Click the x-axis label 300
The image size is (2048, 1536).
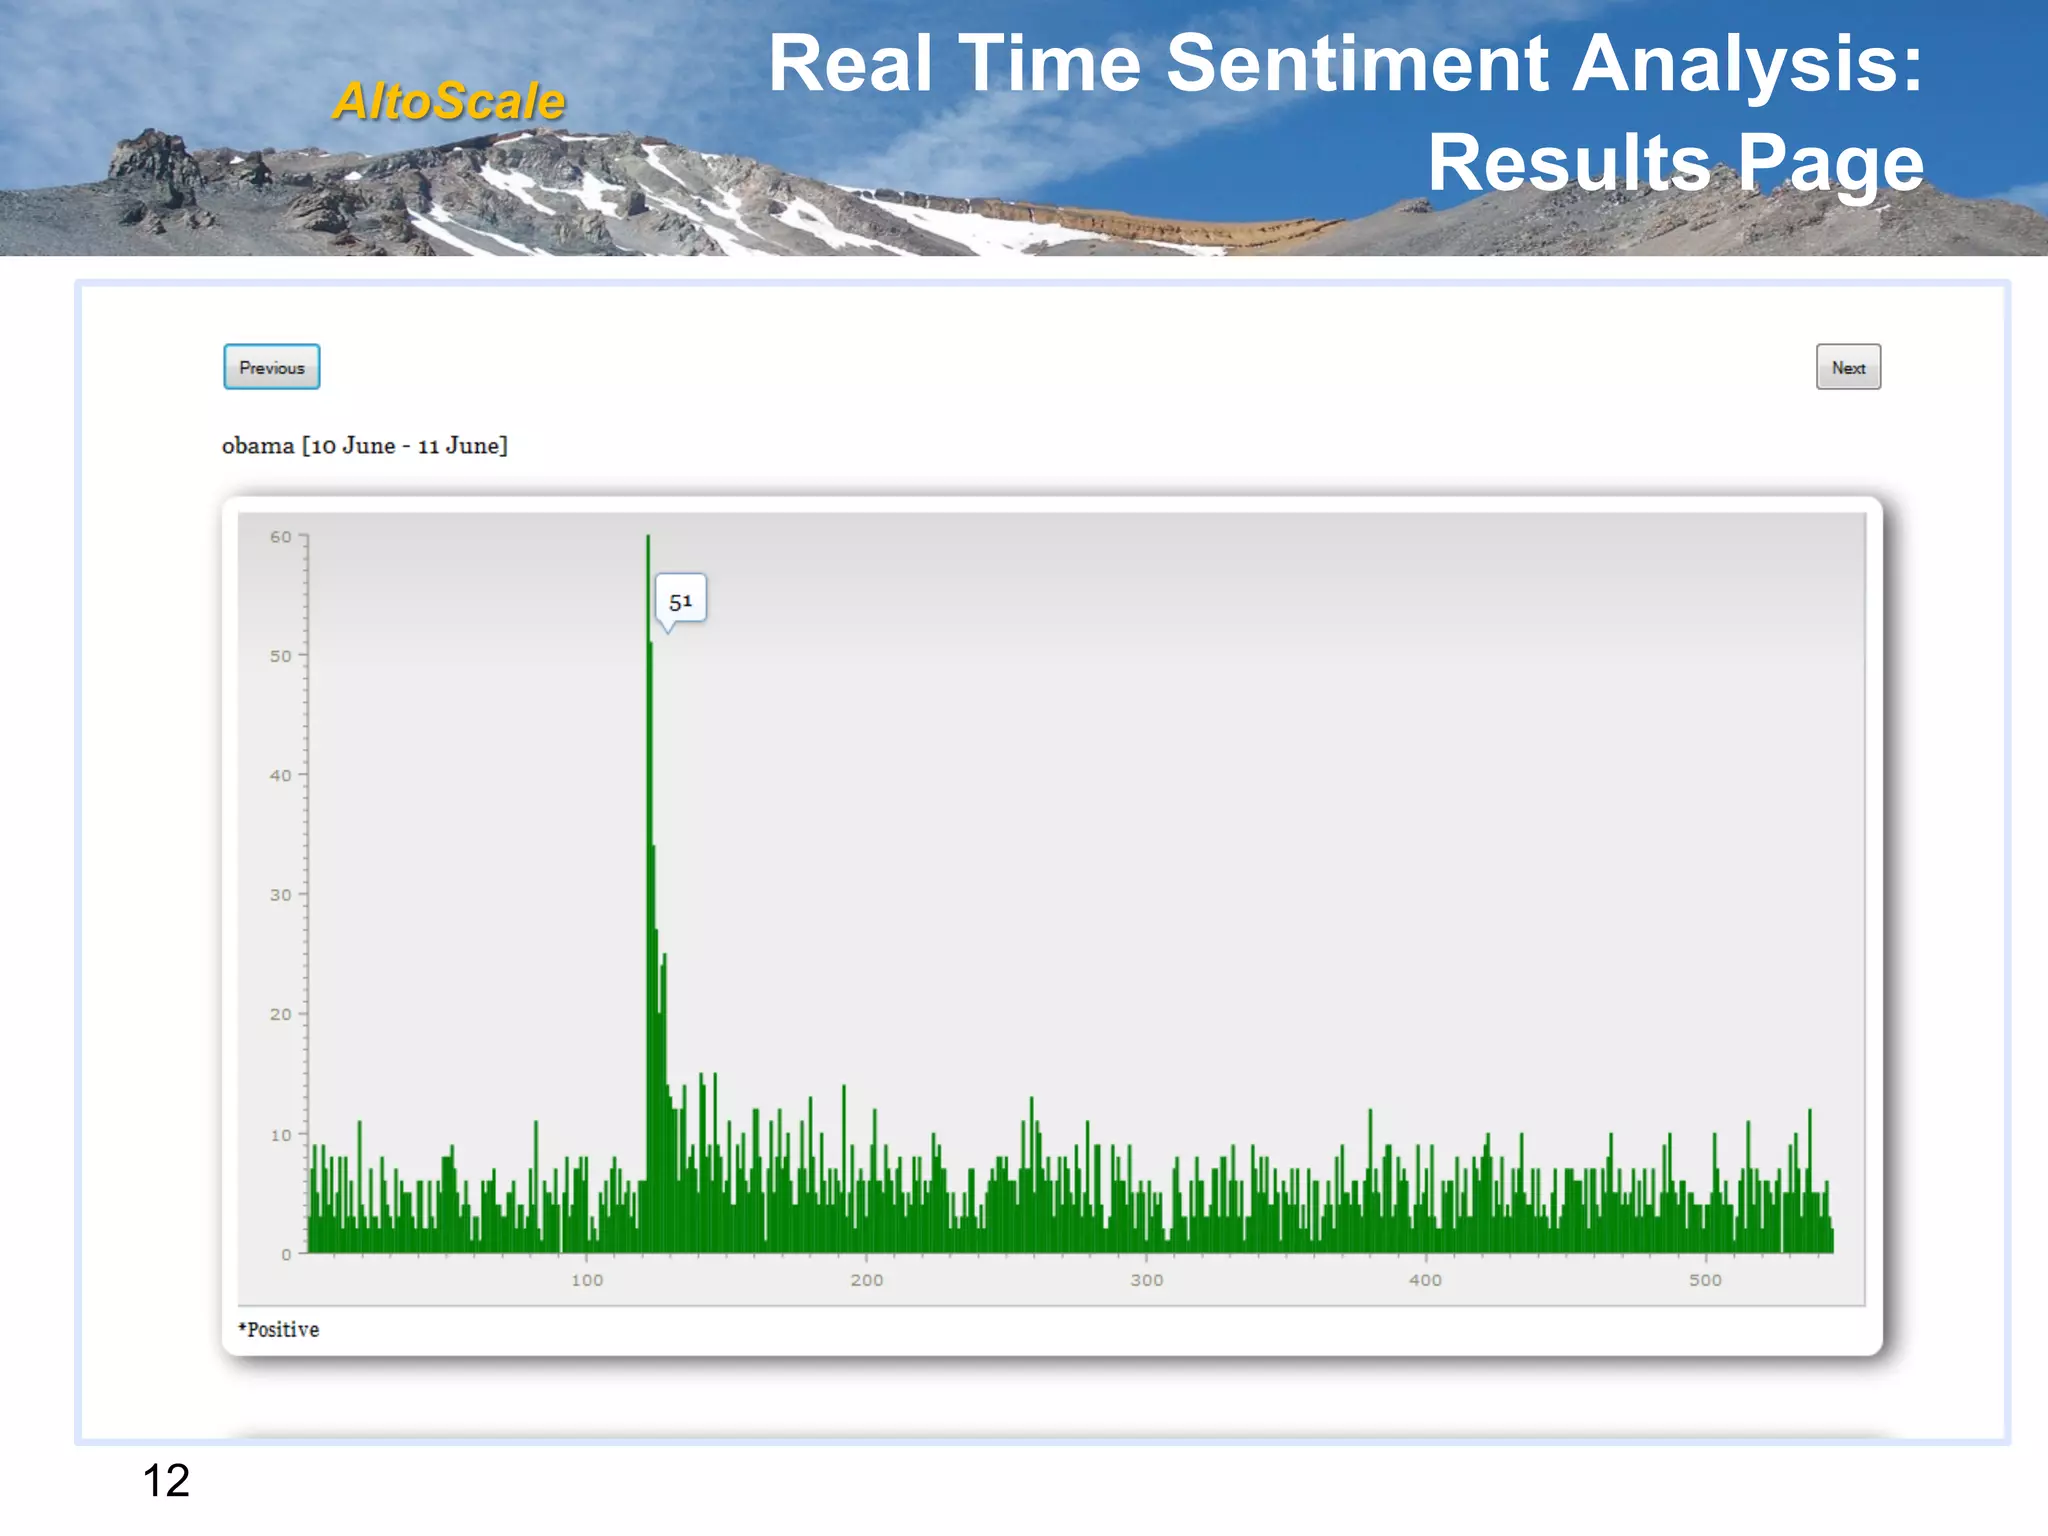(1147, 1280)
